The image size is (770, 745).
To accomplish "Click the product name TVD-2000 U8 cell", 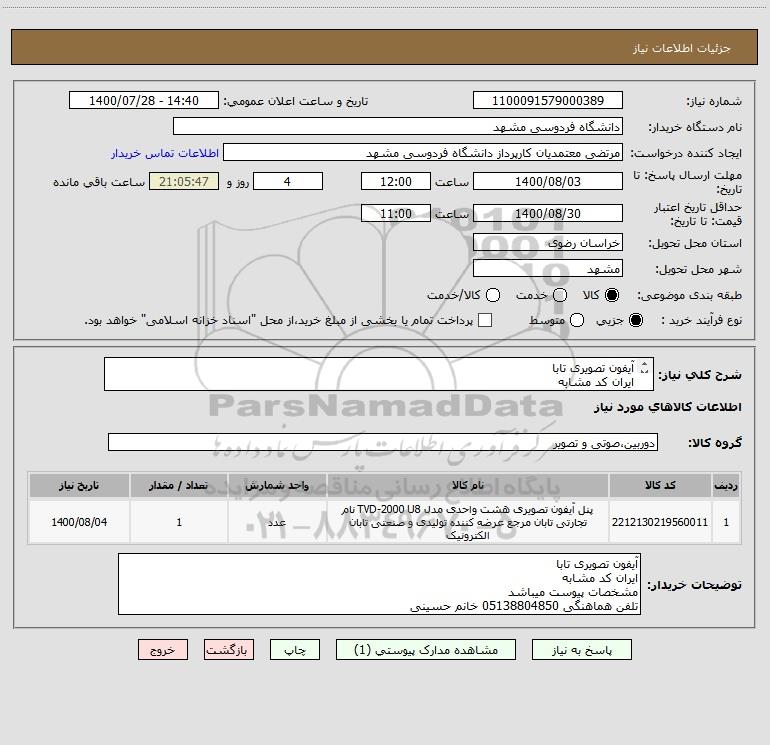I will (x=468, y=522).
